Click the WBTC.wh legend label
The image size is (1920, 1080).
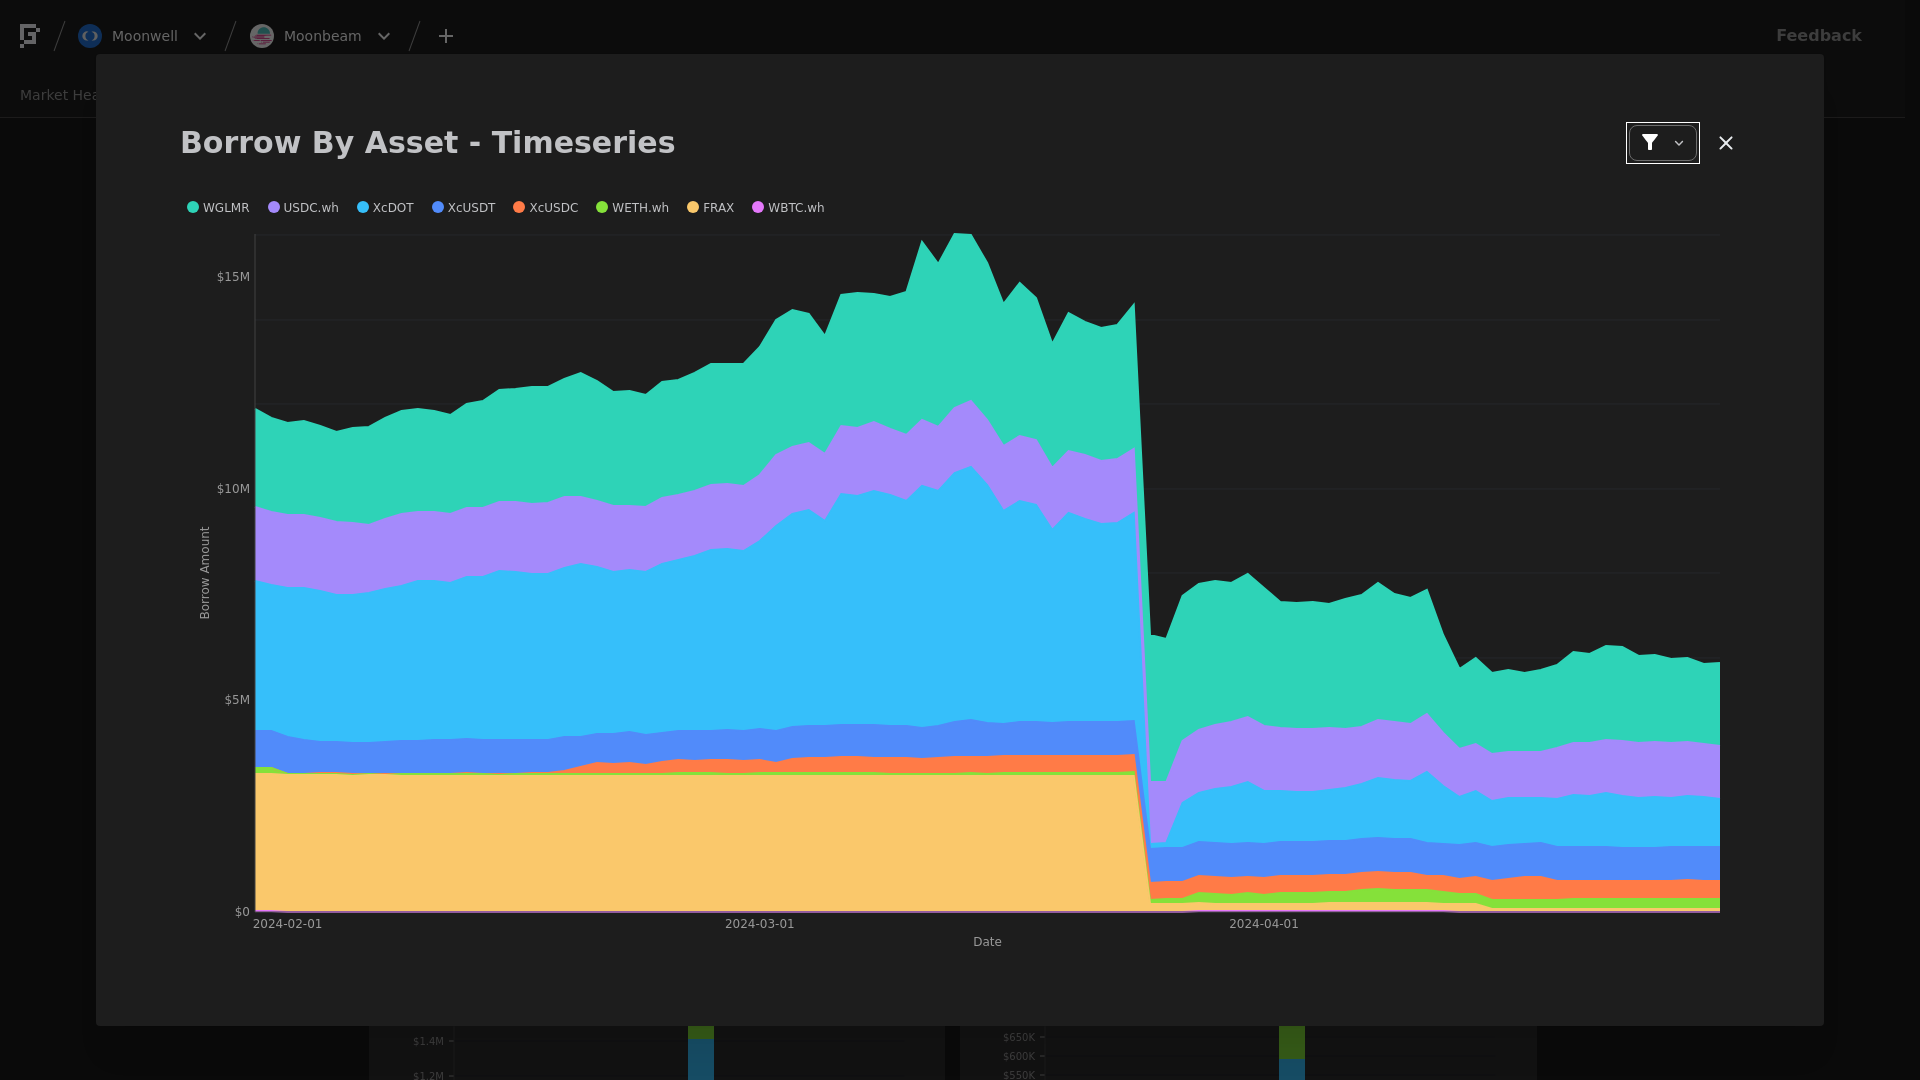796,208
